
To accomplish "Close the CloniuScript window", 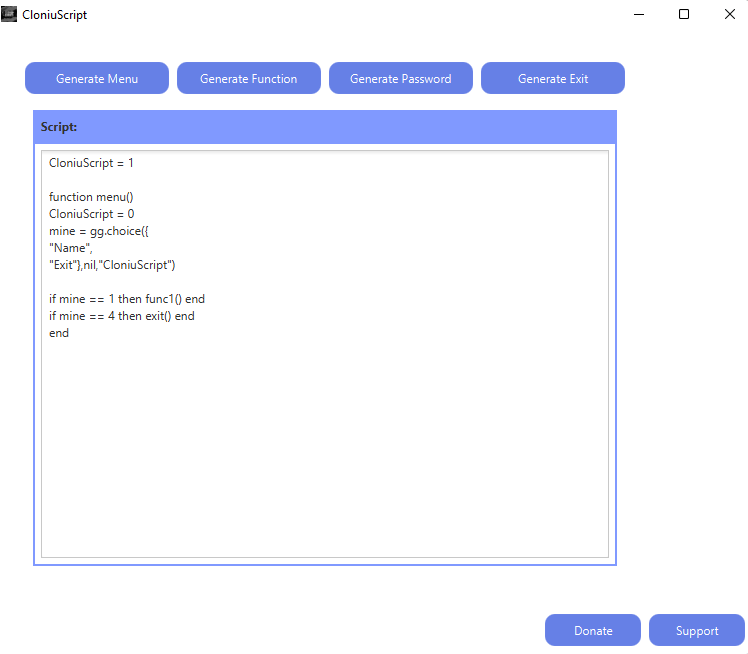I will click(729, 14).
